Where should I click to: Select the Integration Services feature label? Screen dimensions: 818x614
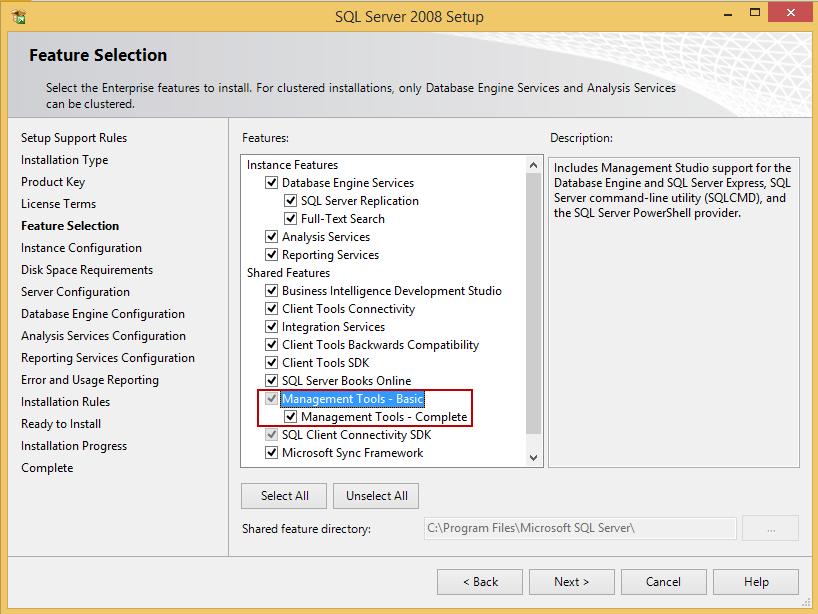(x=333, y=327)
